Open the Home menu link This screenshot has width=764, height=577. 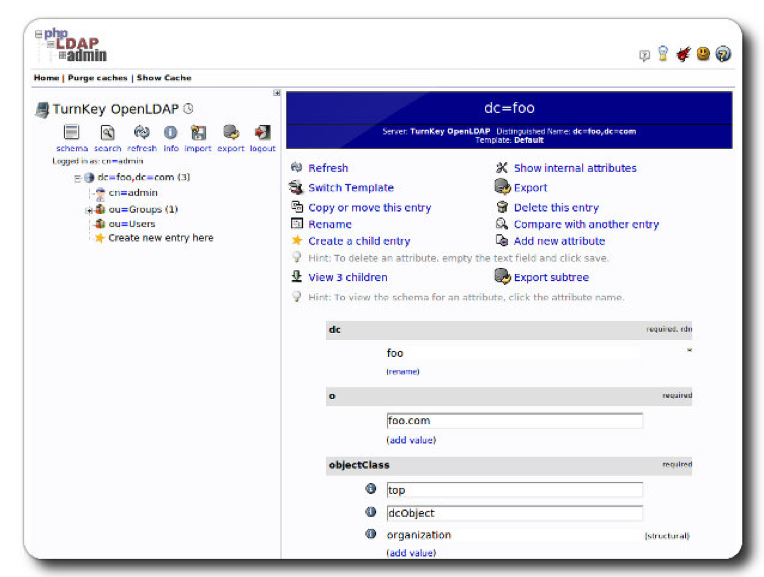pos(46,77)
